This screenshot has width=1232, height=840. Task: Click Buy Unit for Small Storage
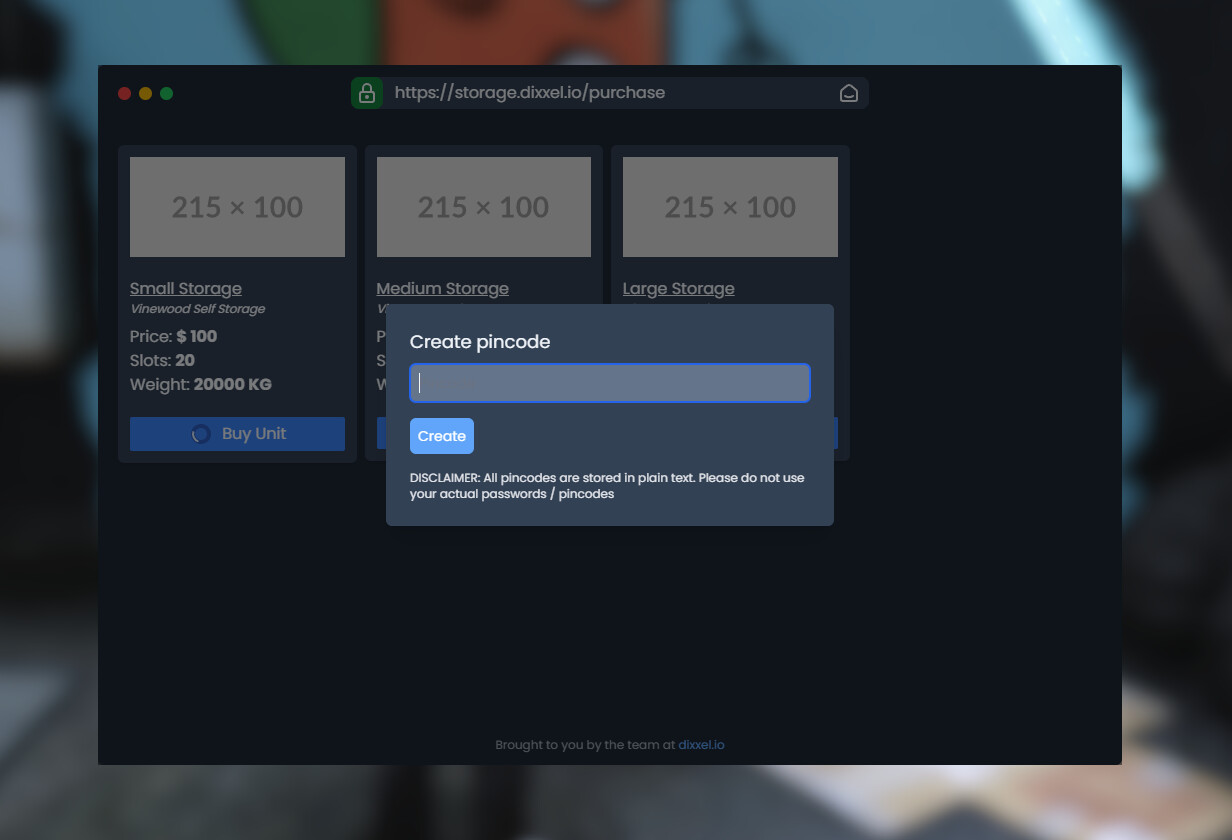tap(237, 434)
